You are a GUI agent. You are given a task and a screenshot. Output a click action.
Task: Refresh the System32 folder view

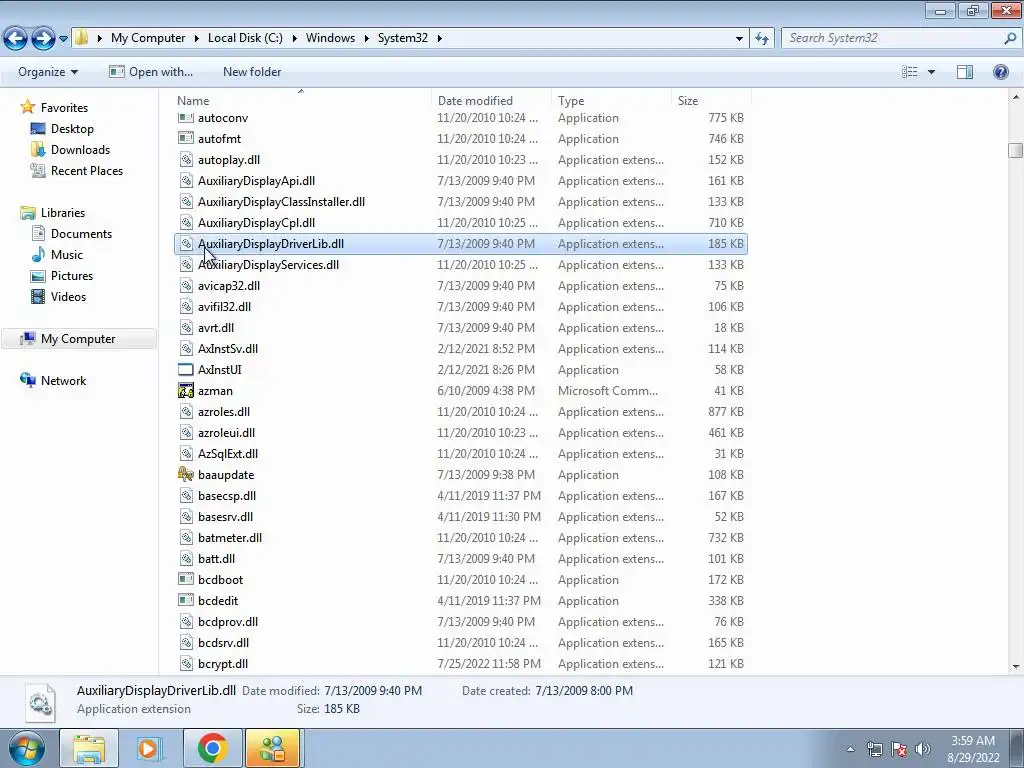(762, 38)
